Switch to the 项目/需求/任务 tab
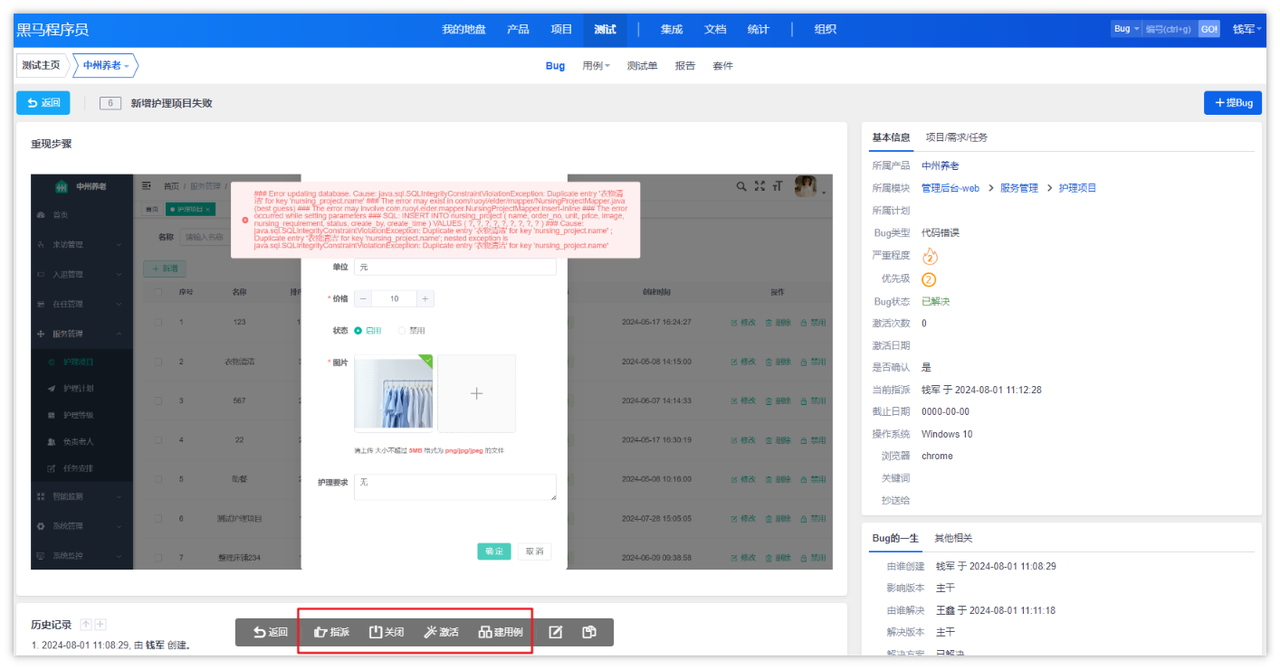 (957, 137)
